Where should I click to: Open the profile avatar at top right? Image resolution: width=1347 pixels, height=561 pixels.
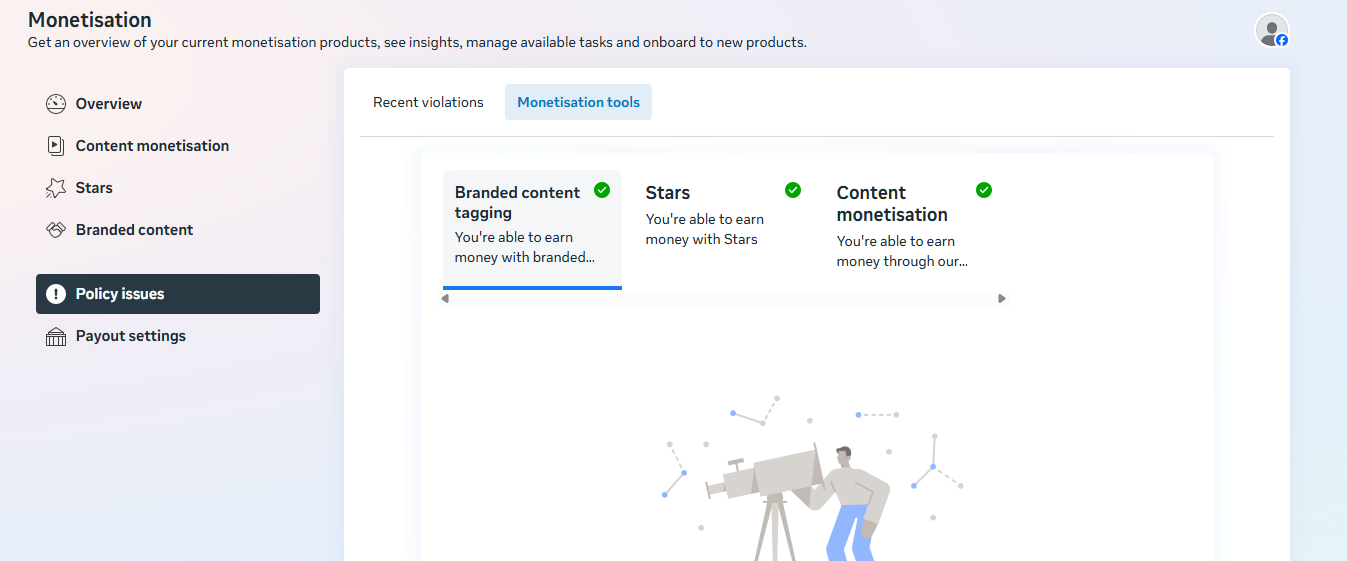click(1271, 30)
